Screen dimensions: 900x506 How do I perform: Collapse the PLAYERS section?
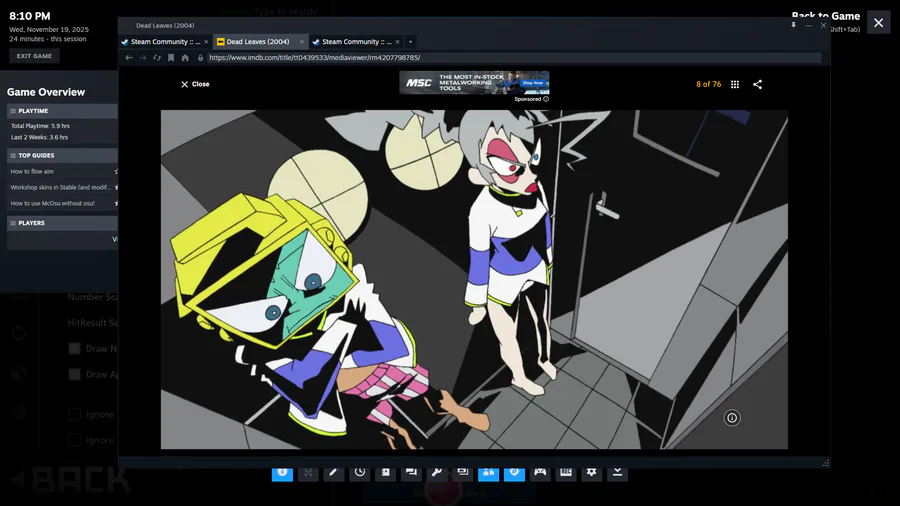62,223
